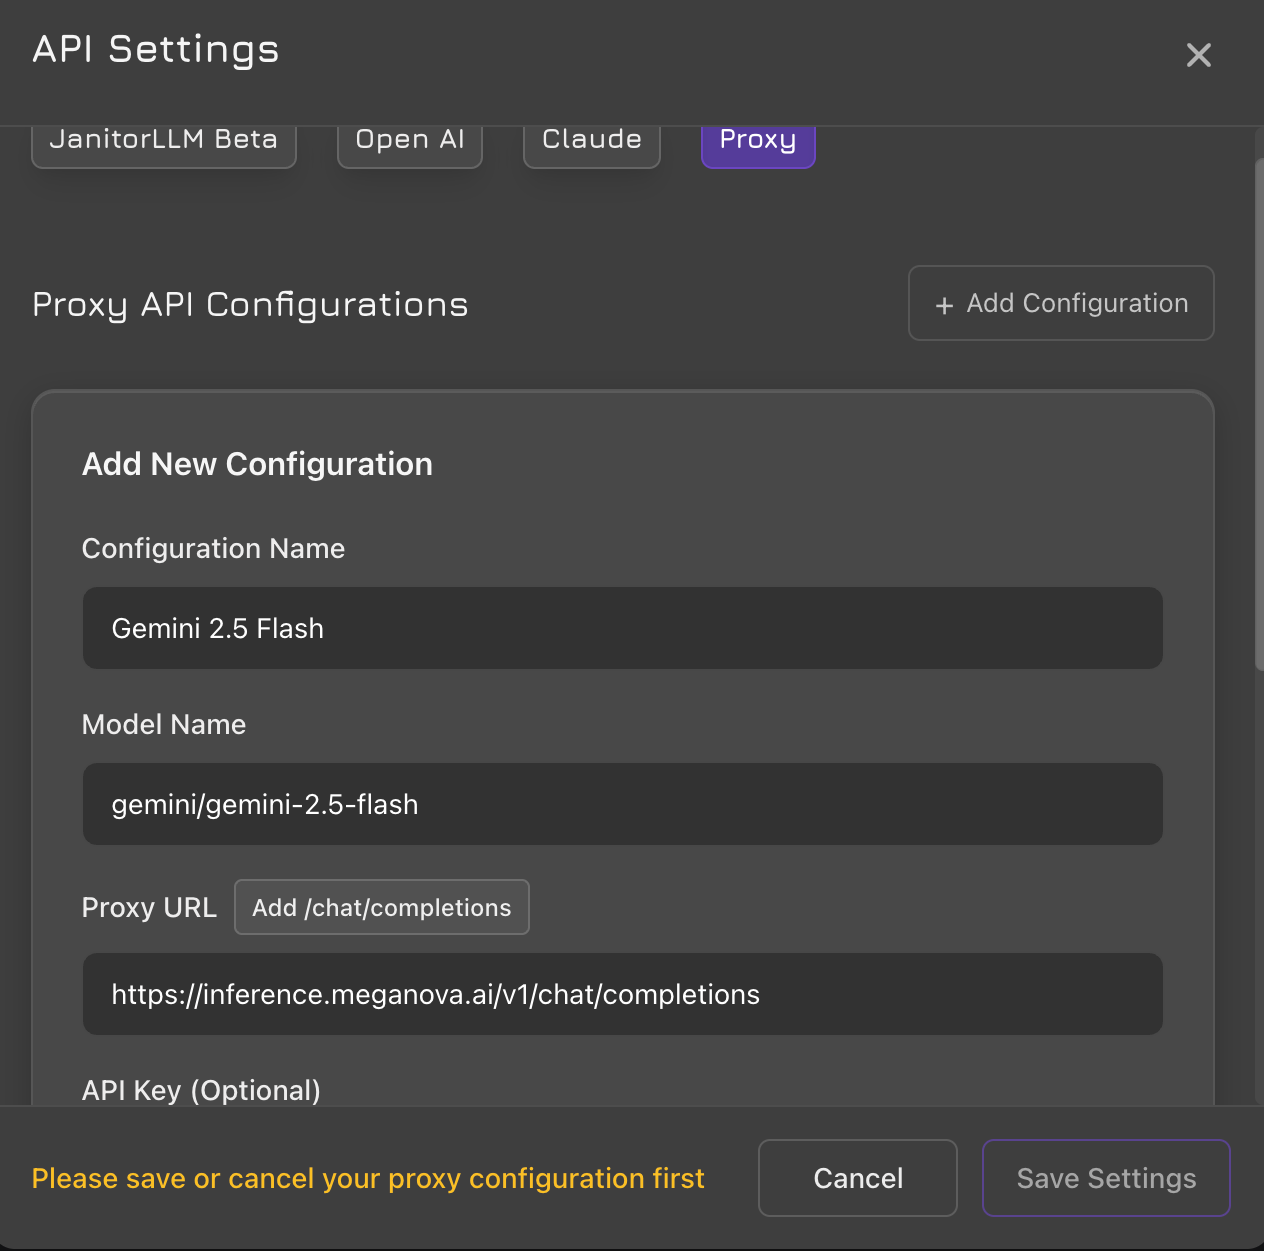Click the Model Name label text

164,724
